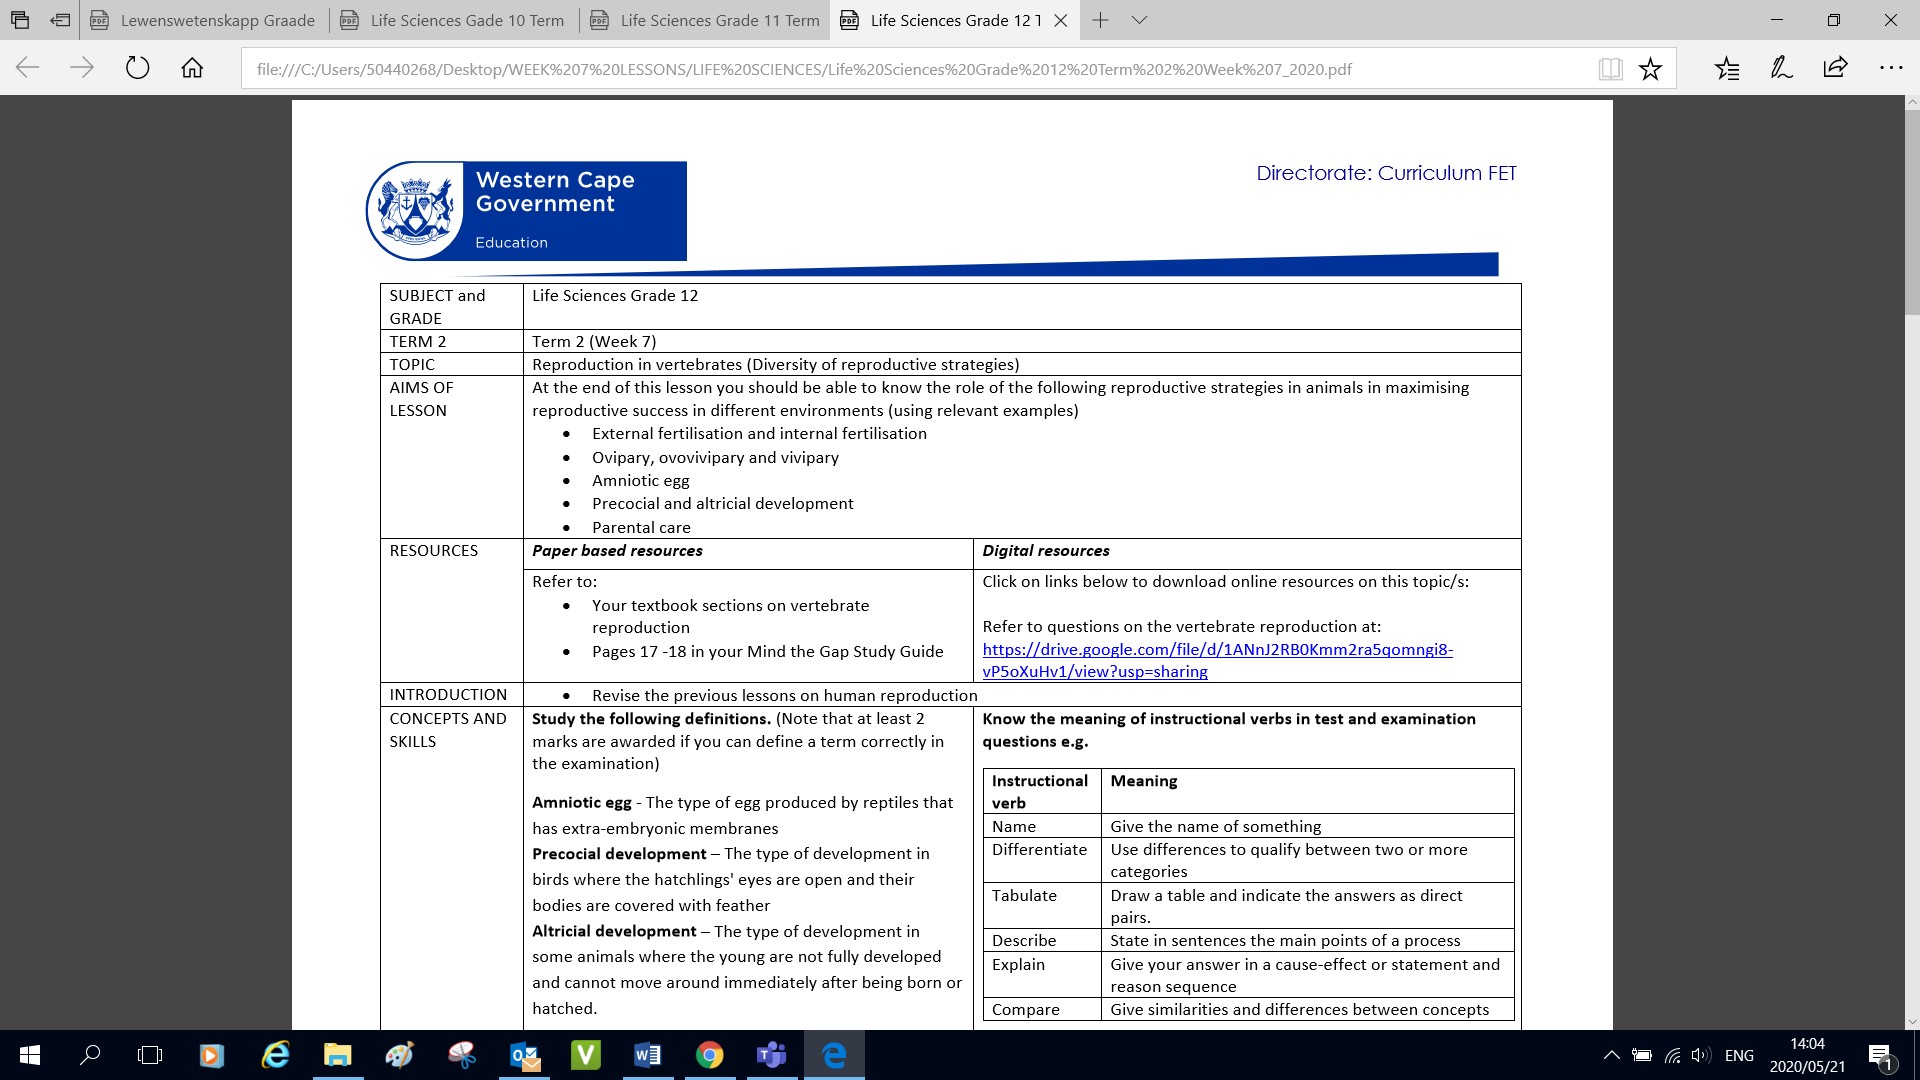Click 'Parental care' bullet item
Viewport: 1920px width, 1080px height.
coord(641,527)
